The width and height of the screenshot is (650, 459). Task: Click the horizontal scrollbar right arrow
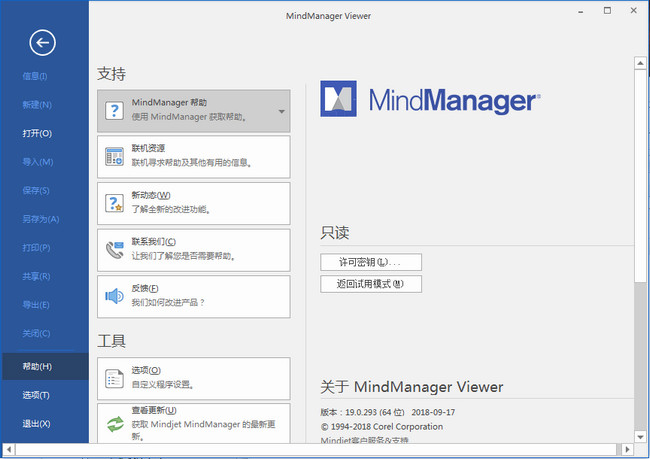[x=628, y=449]
